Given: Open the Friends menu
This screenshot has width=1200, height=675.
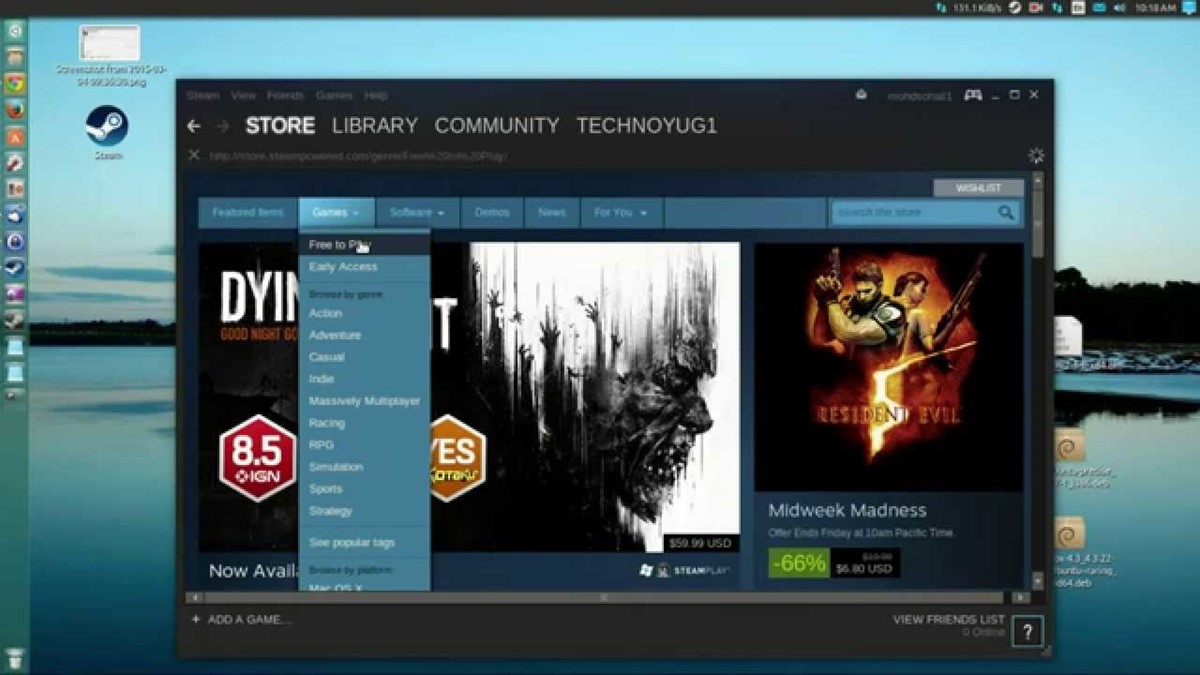Looking at the screenshot, I should (x=285, y=96).
